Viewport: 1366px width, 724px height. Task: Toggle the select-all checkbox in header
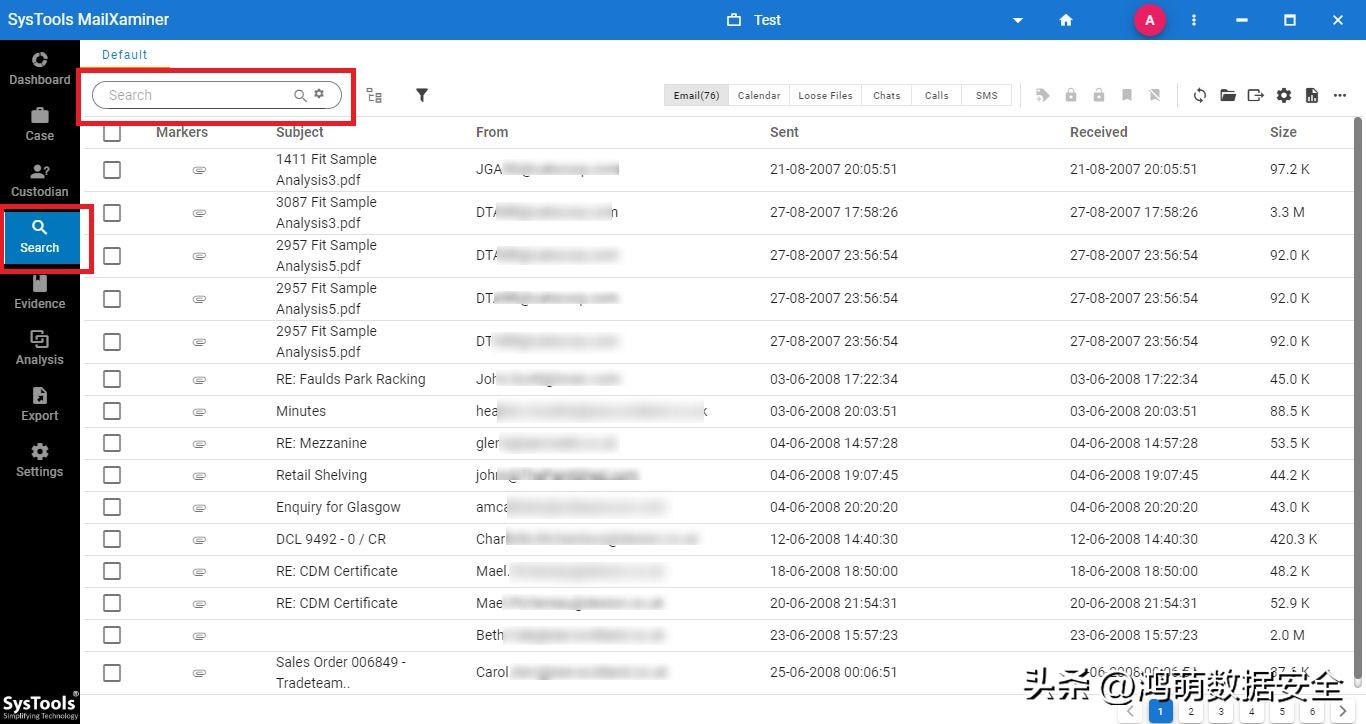click(112, 132)
